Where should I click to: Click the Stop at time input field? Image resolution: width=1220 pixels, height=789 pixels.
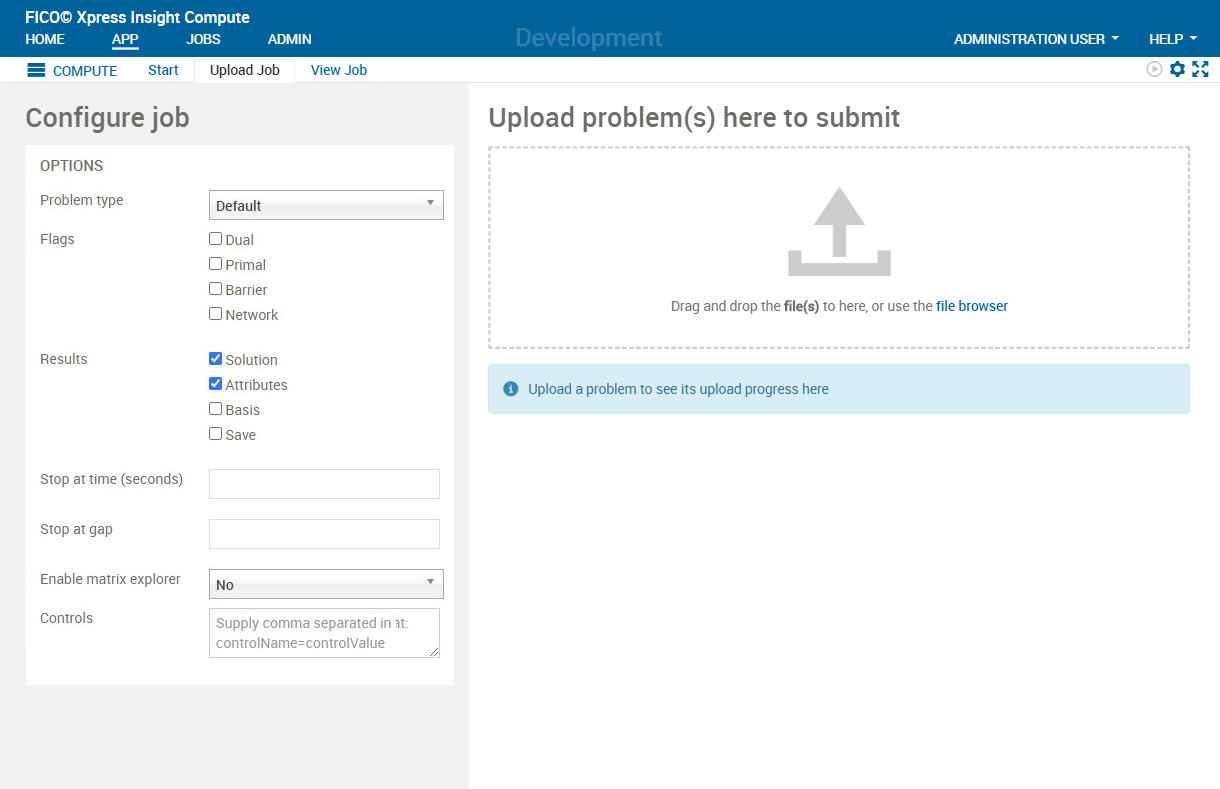(x=324, y=484)
